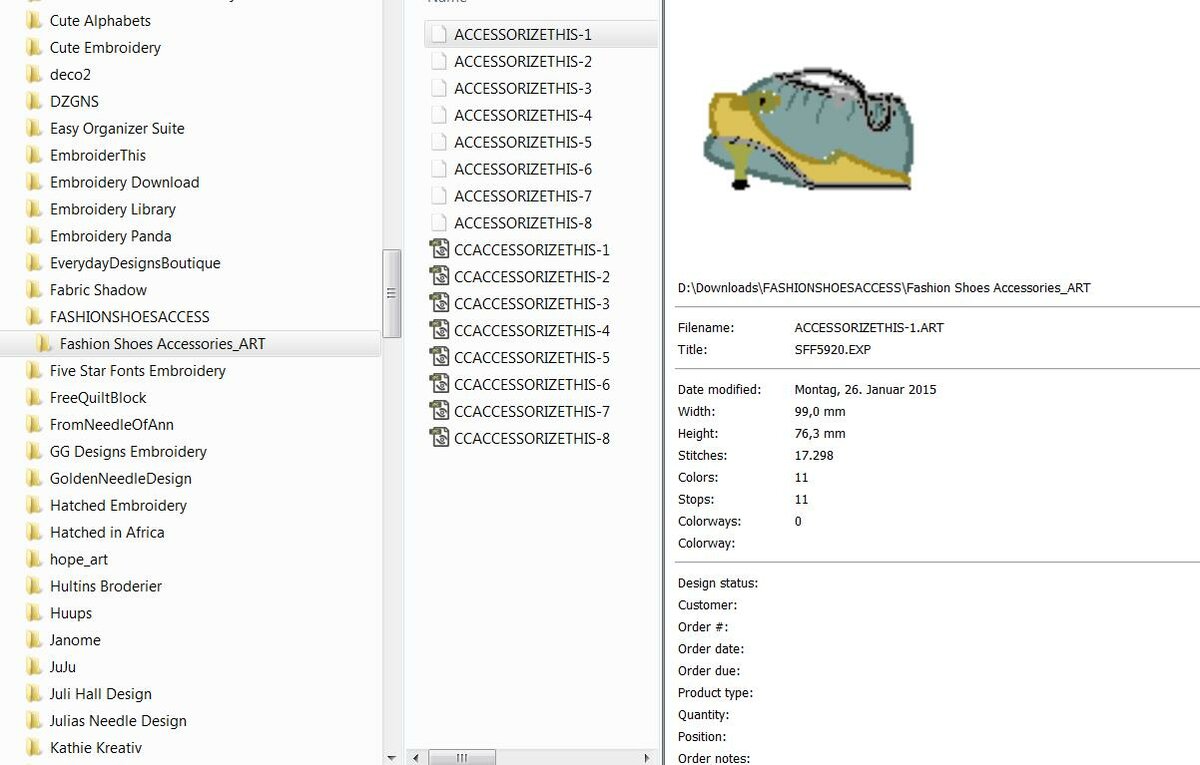Click the Hatched in Africa folder icon
The image size is (1200, 765).
[x=34, y=533]
